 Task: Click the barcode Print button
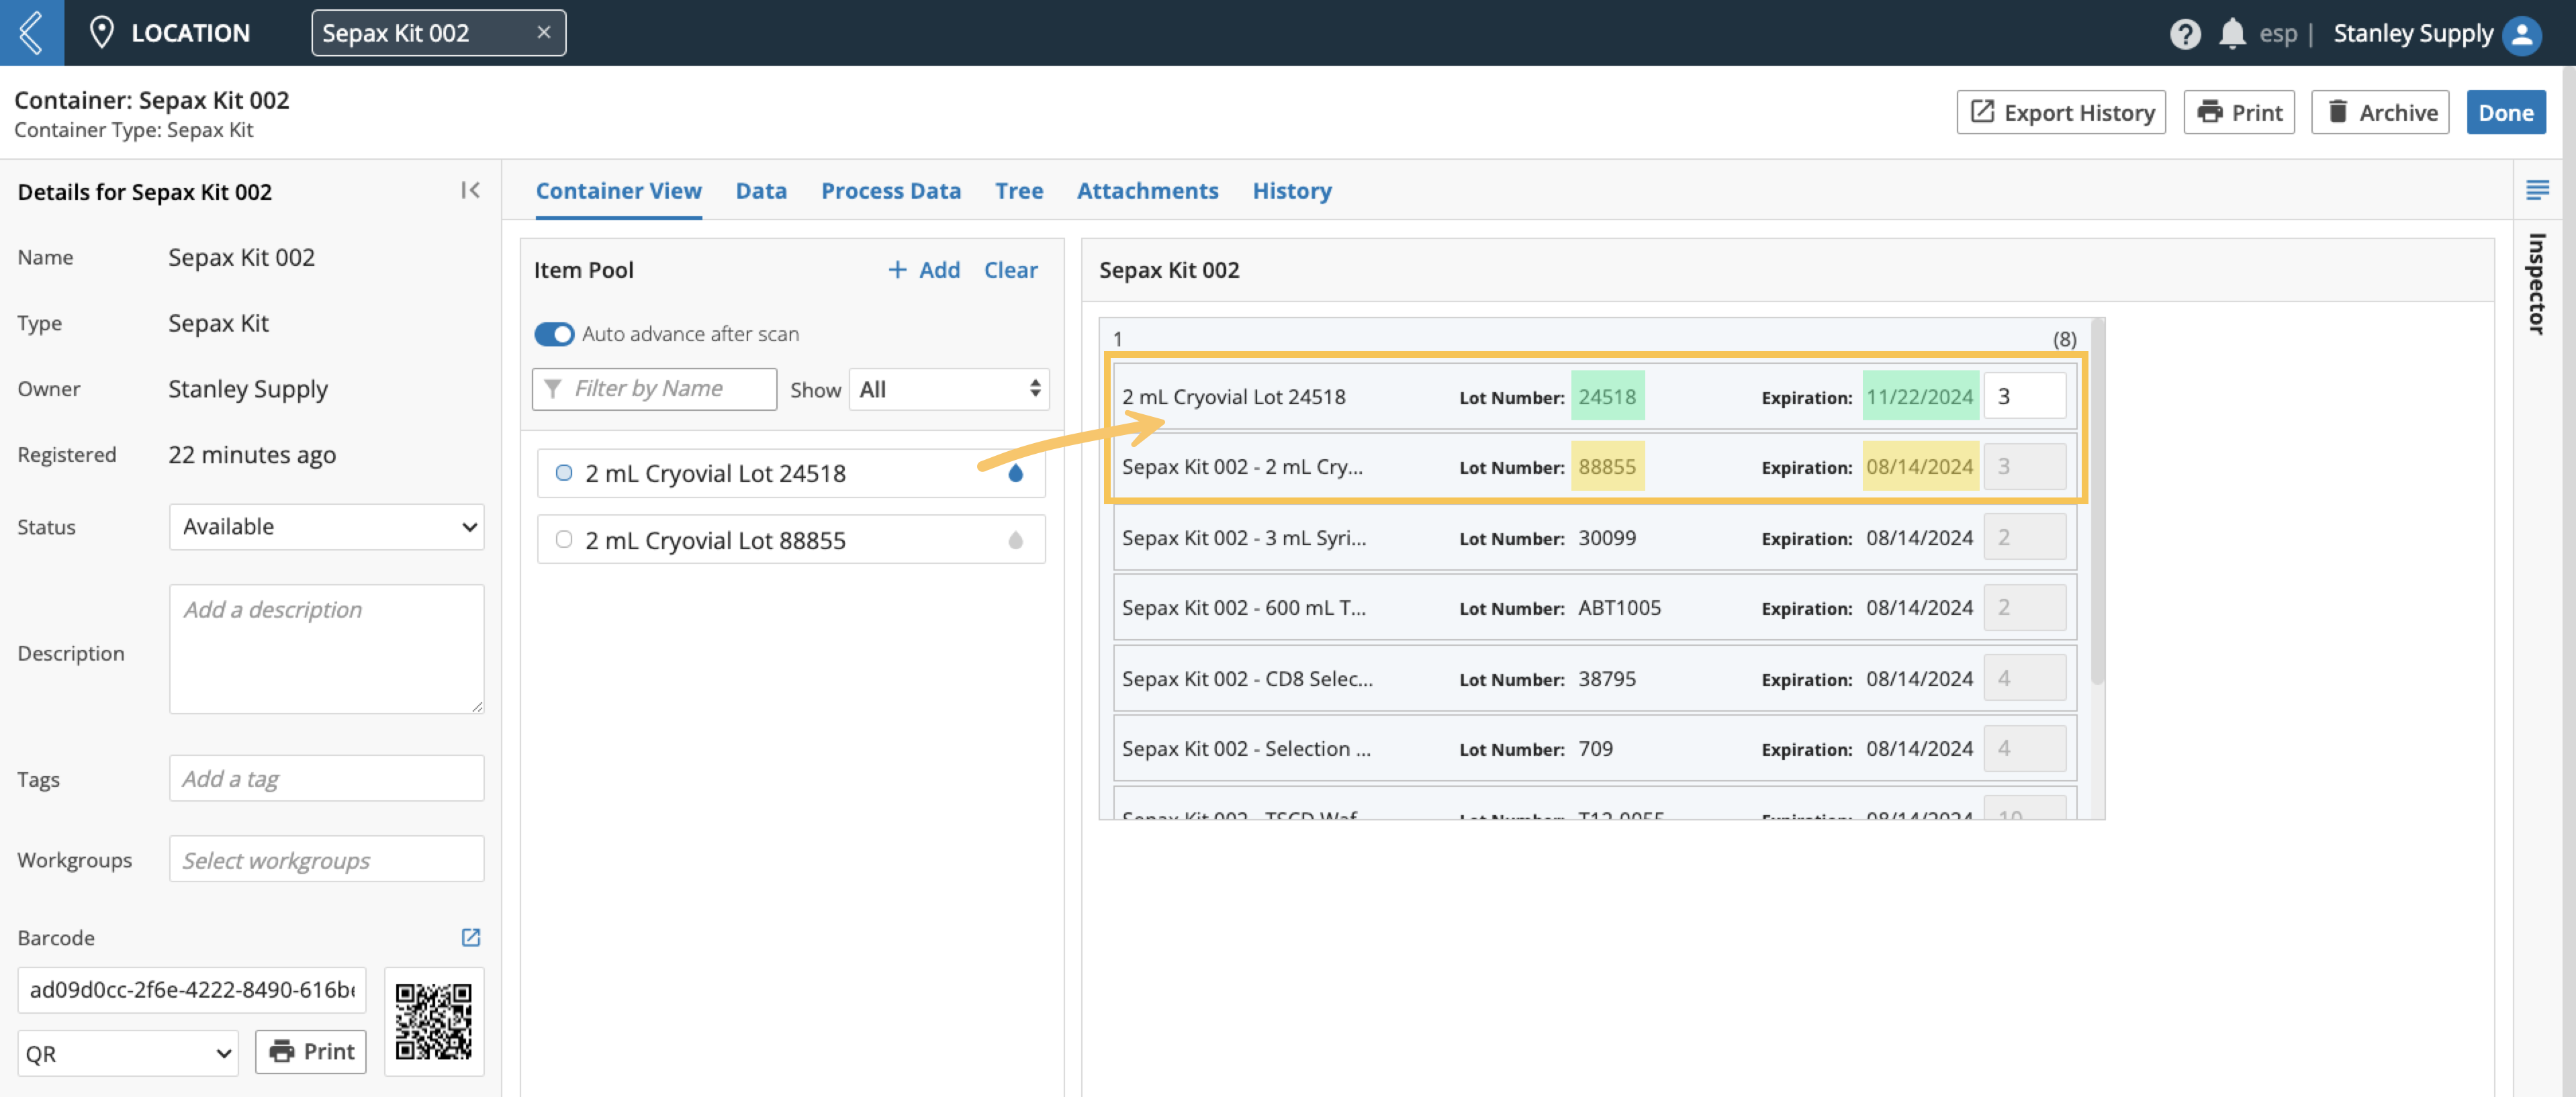coord(311,1052)
